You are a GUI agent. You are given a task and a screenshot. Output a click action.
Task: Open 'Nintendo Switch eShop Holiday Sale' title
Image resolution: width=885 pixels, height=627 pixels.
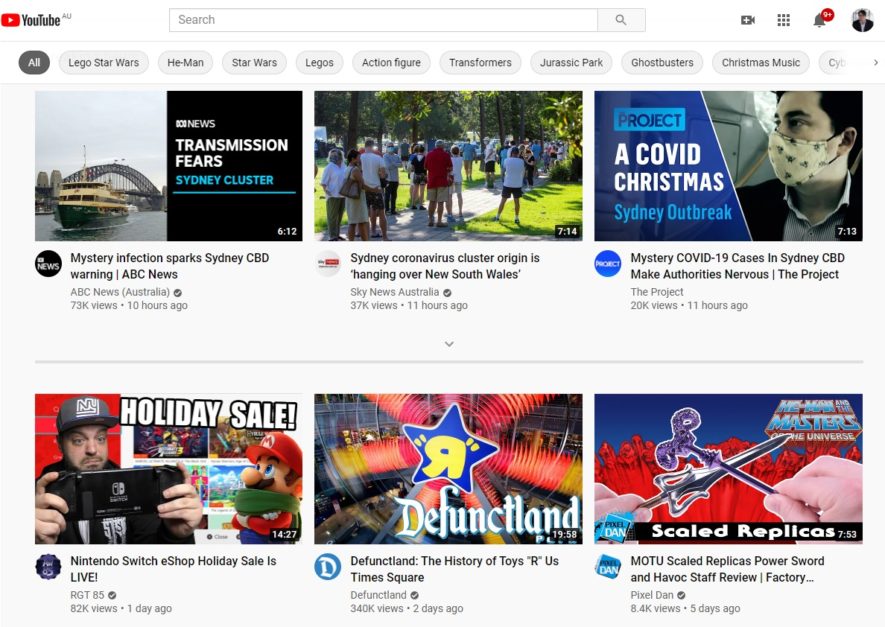point(173,569)
